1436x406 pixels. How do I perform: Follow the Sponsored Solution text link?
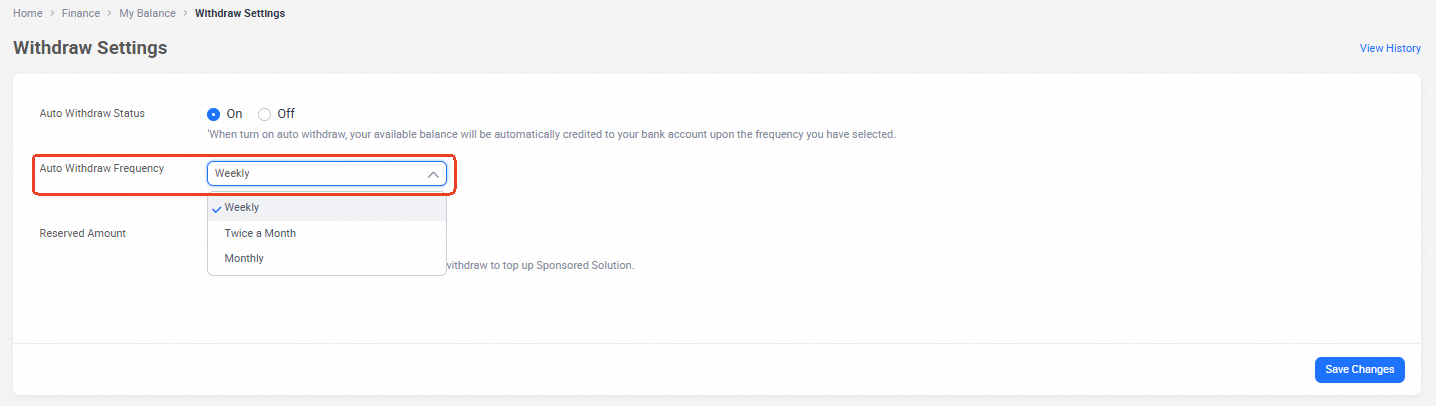(x=585, y=266)
